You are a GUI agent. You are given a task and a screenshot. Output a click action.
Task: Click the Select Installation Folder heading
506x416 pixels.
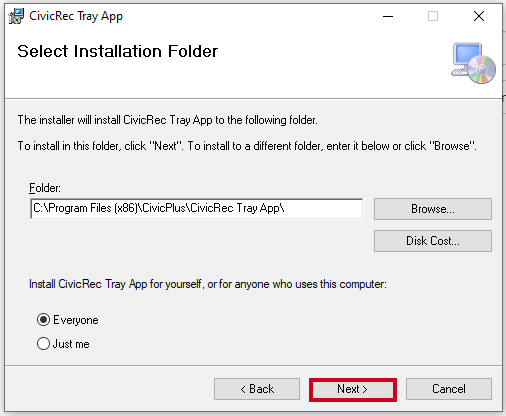117,51
